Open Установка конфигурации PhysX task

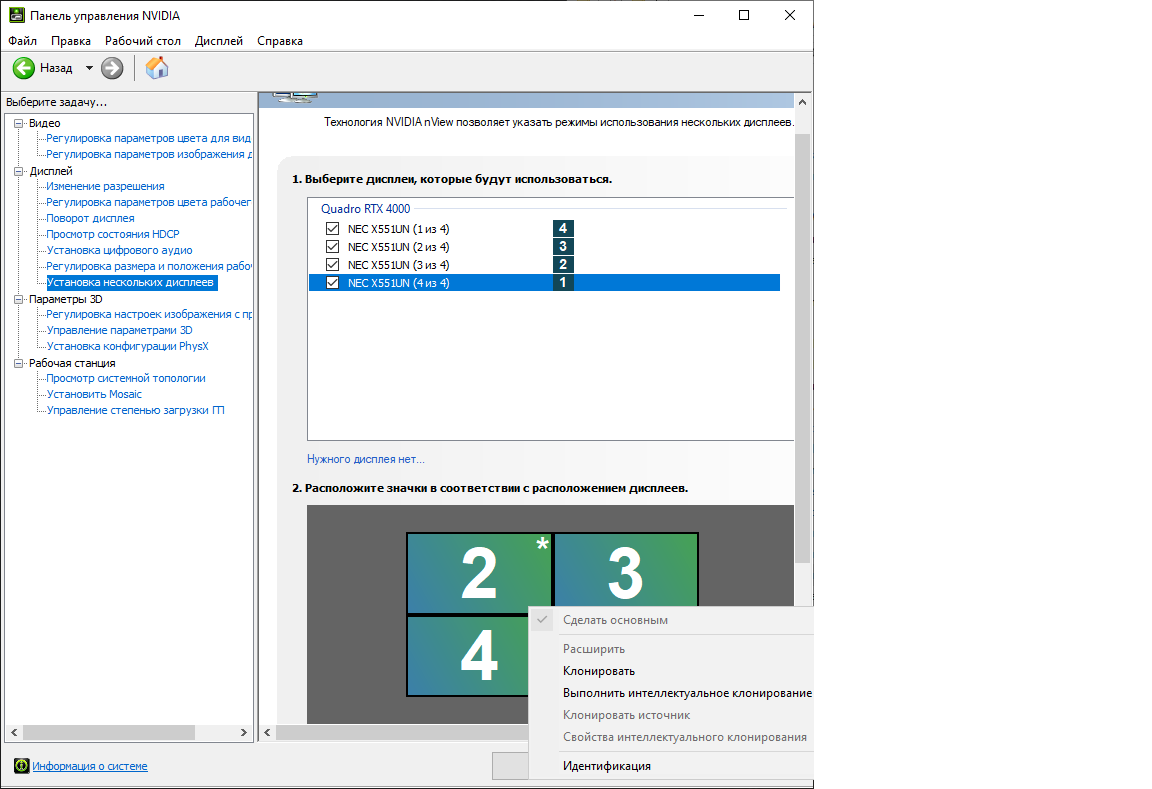click(x=127, y=346)
